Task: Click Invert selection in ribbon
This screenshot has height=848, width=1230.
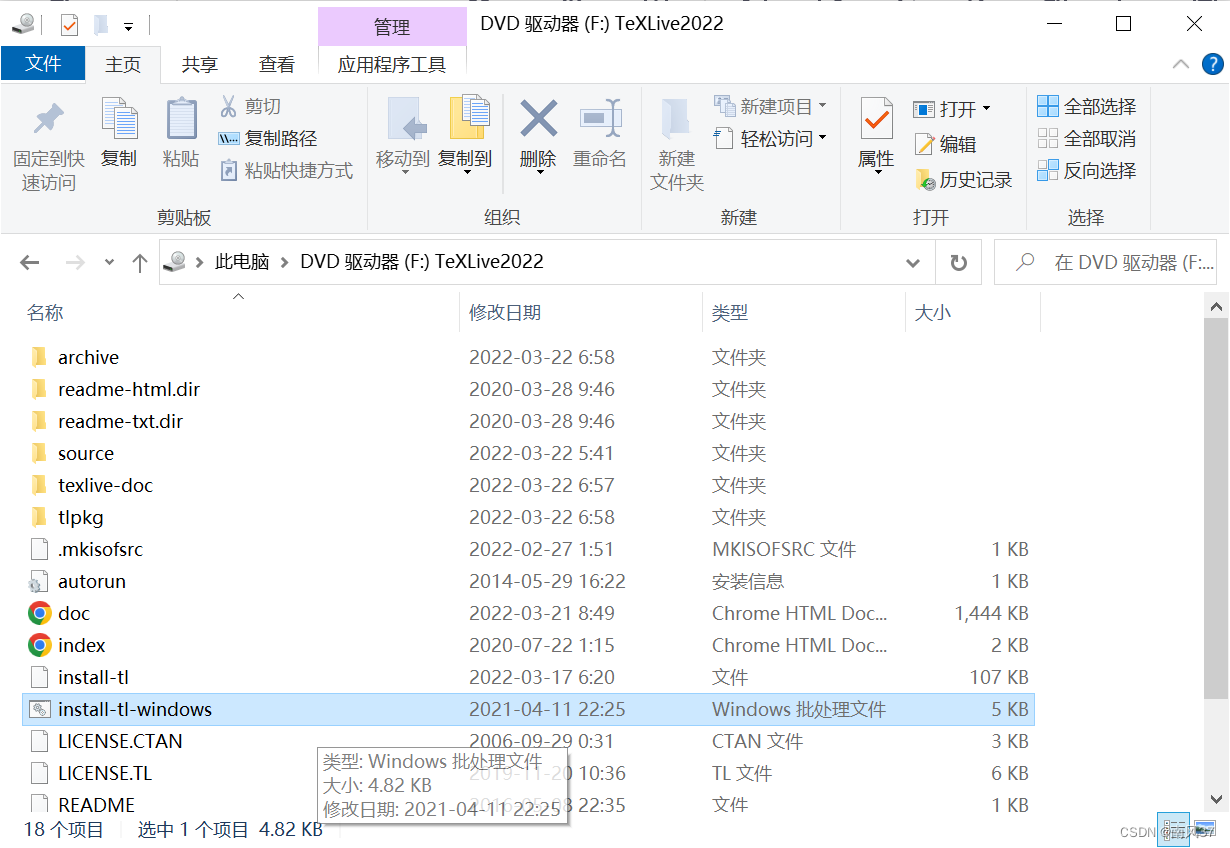Action: click(x=1087, y=170)
